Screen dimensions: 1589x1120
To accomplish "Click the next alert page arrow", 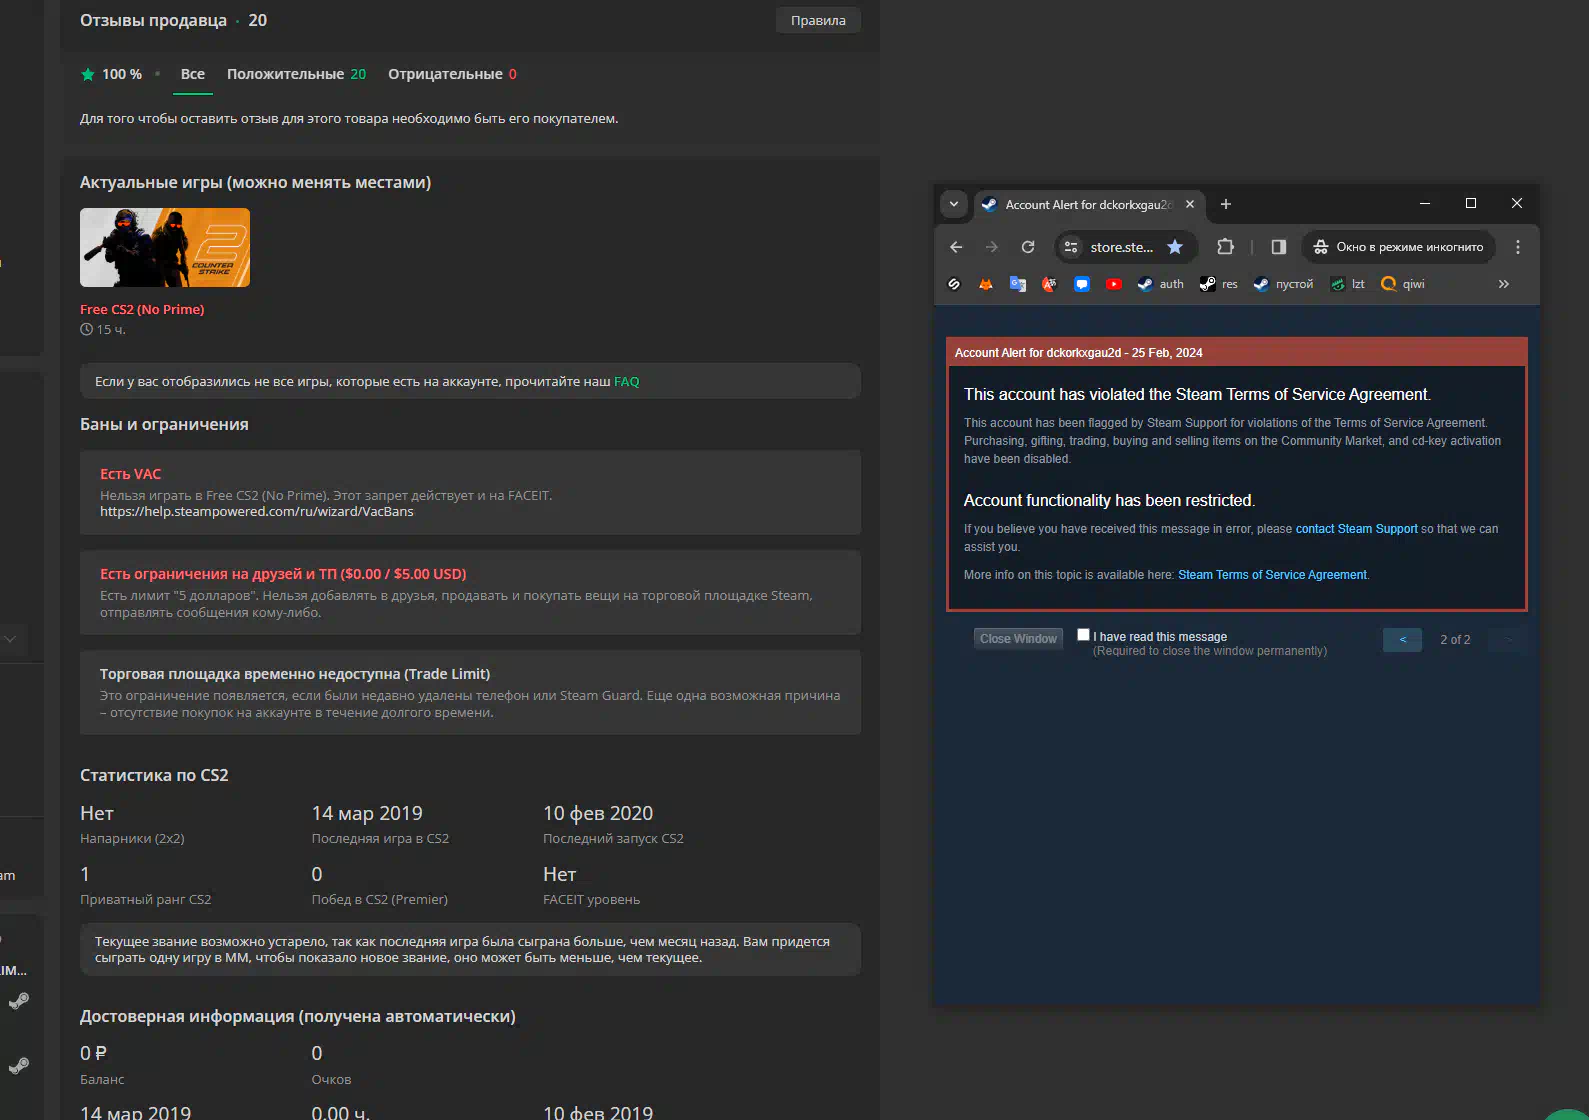I will (x=1508, y=640).
